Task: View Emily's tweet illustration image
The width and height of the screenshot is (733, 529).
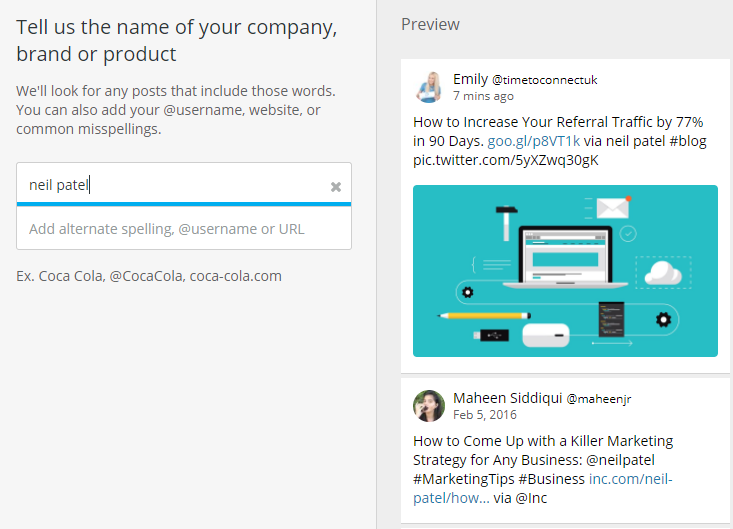Action: coord(565,271)
